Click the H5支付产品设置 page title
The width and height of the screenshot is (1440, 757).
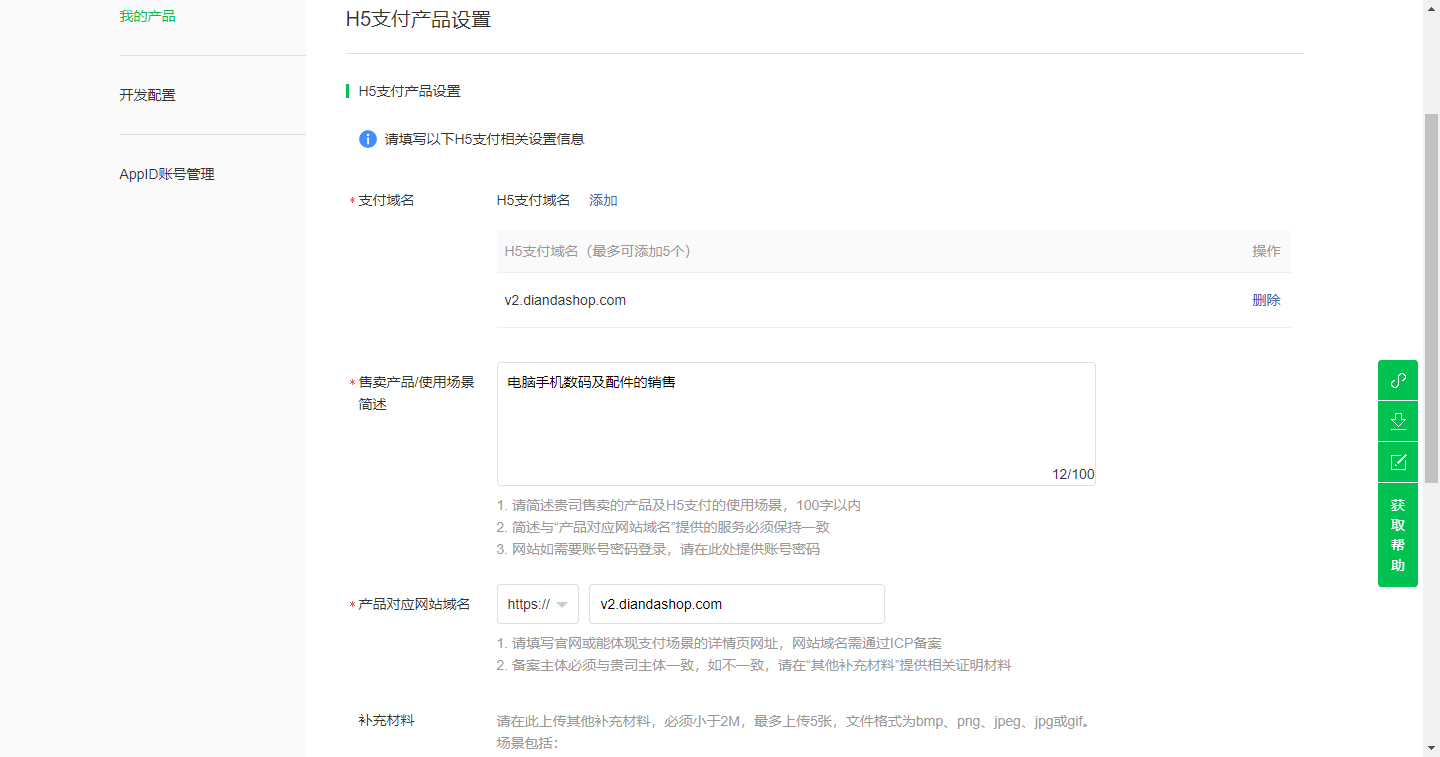click(x=418, y=19)
